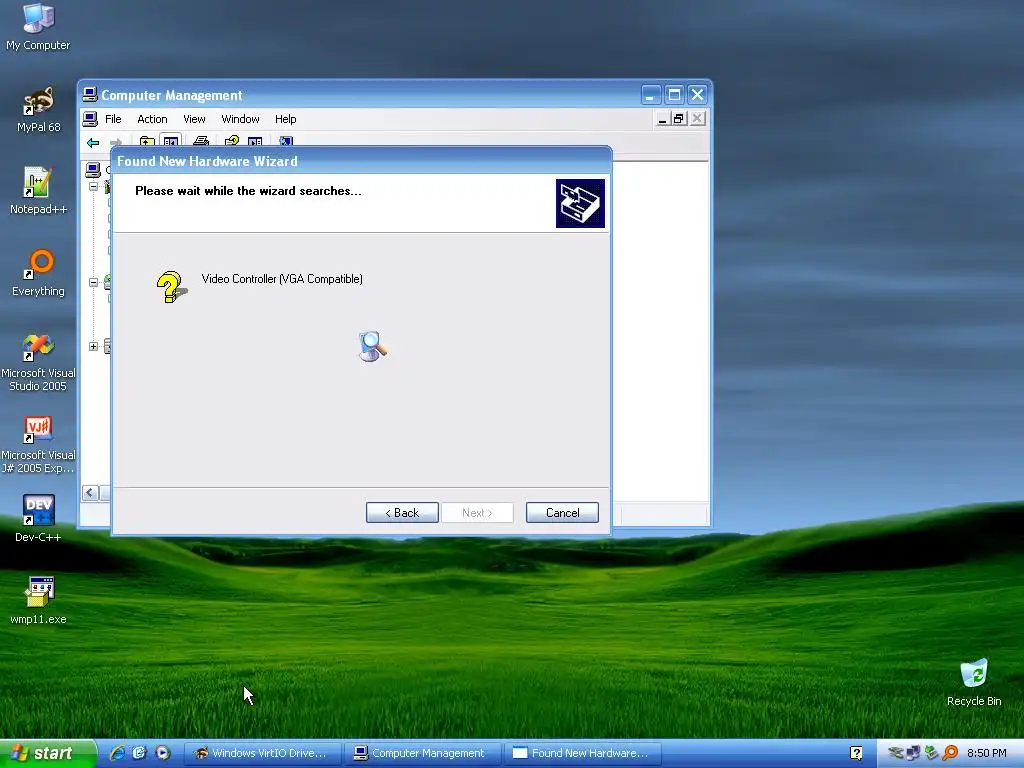The height and width of the screenshot is (768, 1024).
Task: Switch to Found New Hardware taskbar button
Action: 583,753
